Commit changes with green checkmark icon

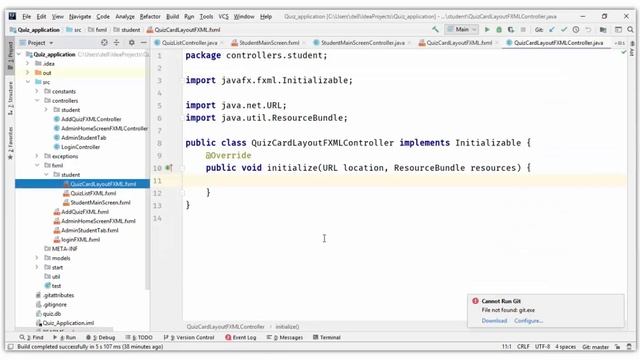tap(564, 29)
